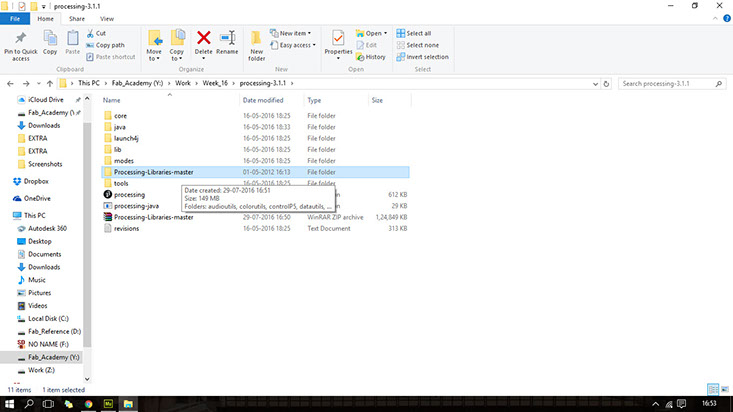Switch to Details view icon
Screen dimensions: 733x412
click(x=713, y=389)
